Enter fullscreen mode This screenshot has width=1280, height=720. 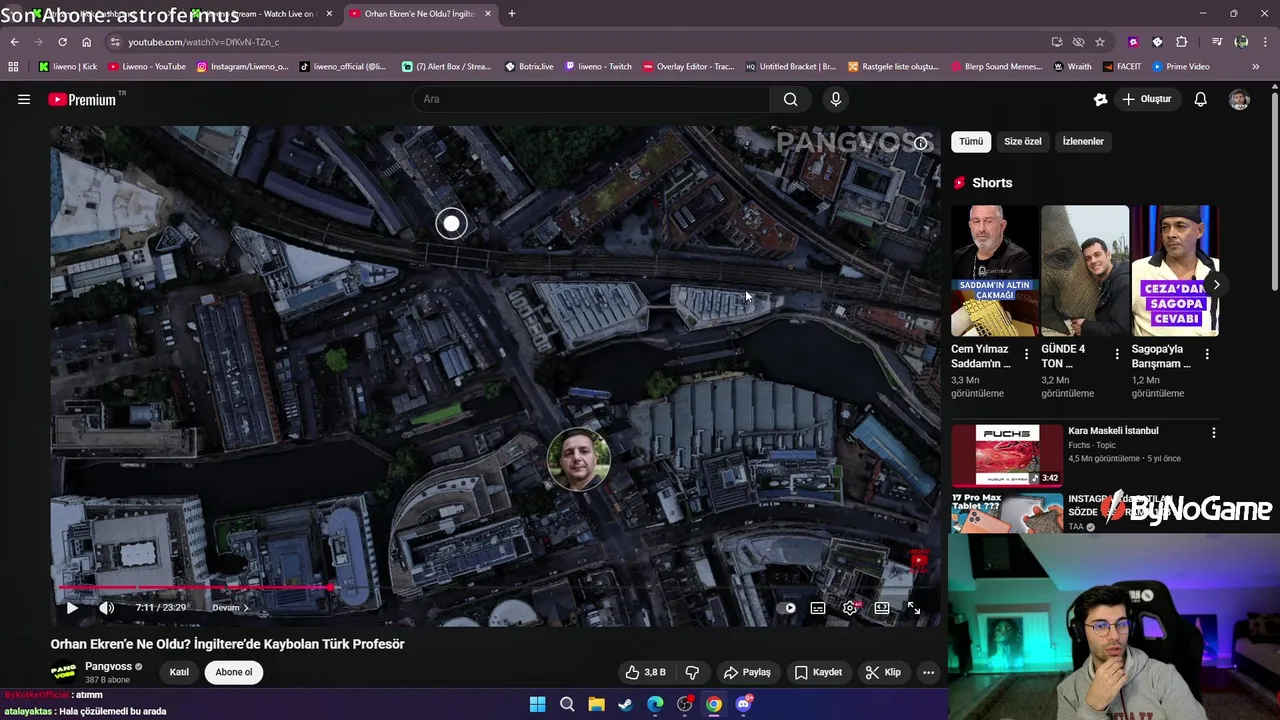[914, 607]
